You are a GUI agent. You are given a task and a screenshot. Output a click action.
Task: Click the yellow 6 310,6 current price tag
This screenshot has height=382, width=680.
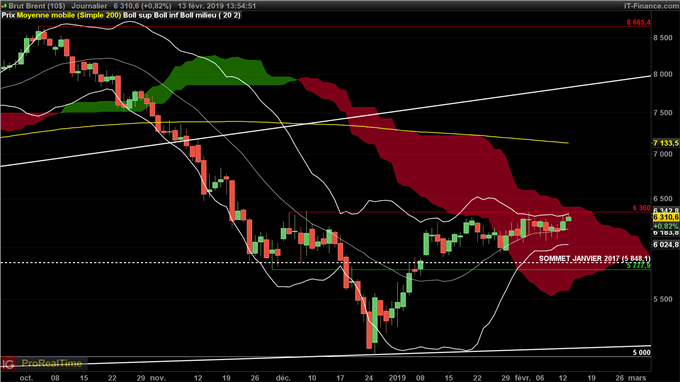click(x=666, y=216)
